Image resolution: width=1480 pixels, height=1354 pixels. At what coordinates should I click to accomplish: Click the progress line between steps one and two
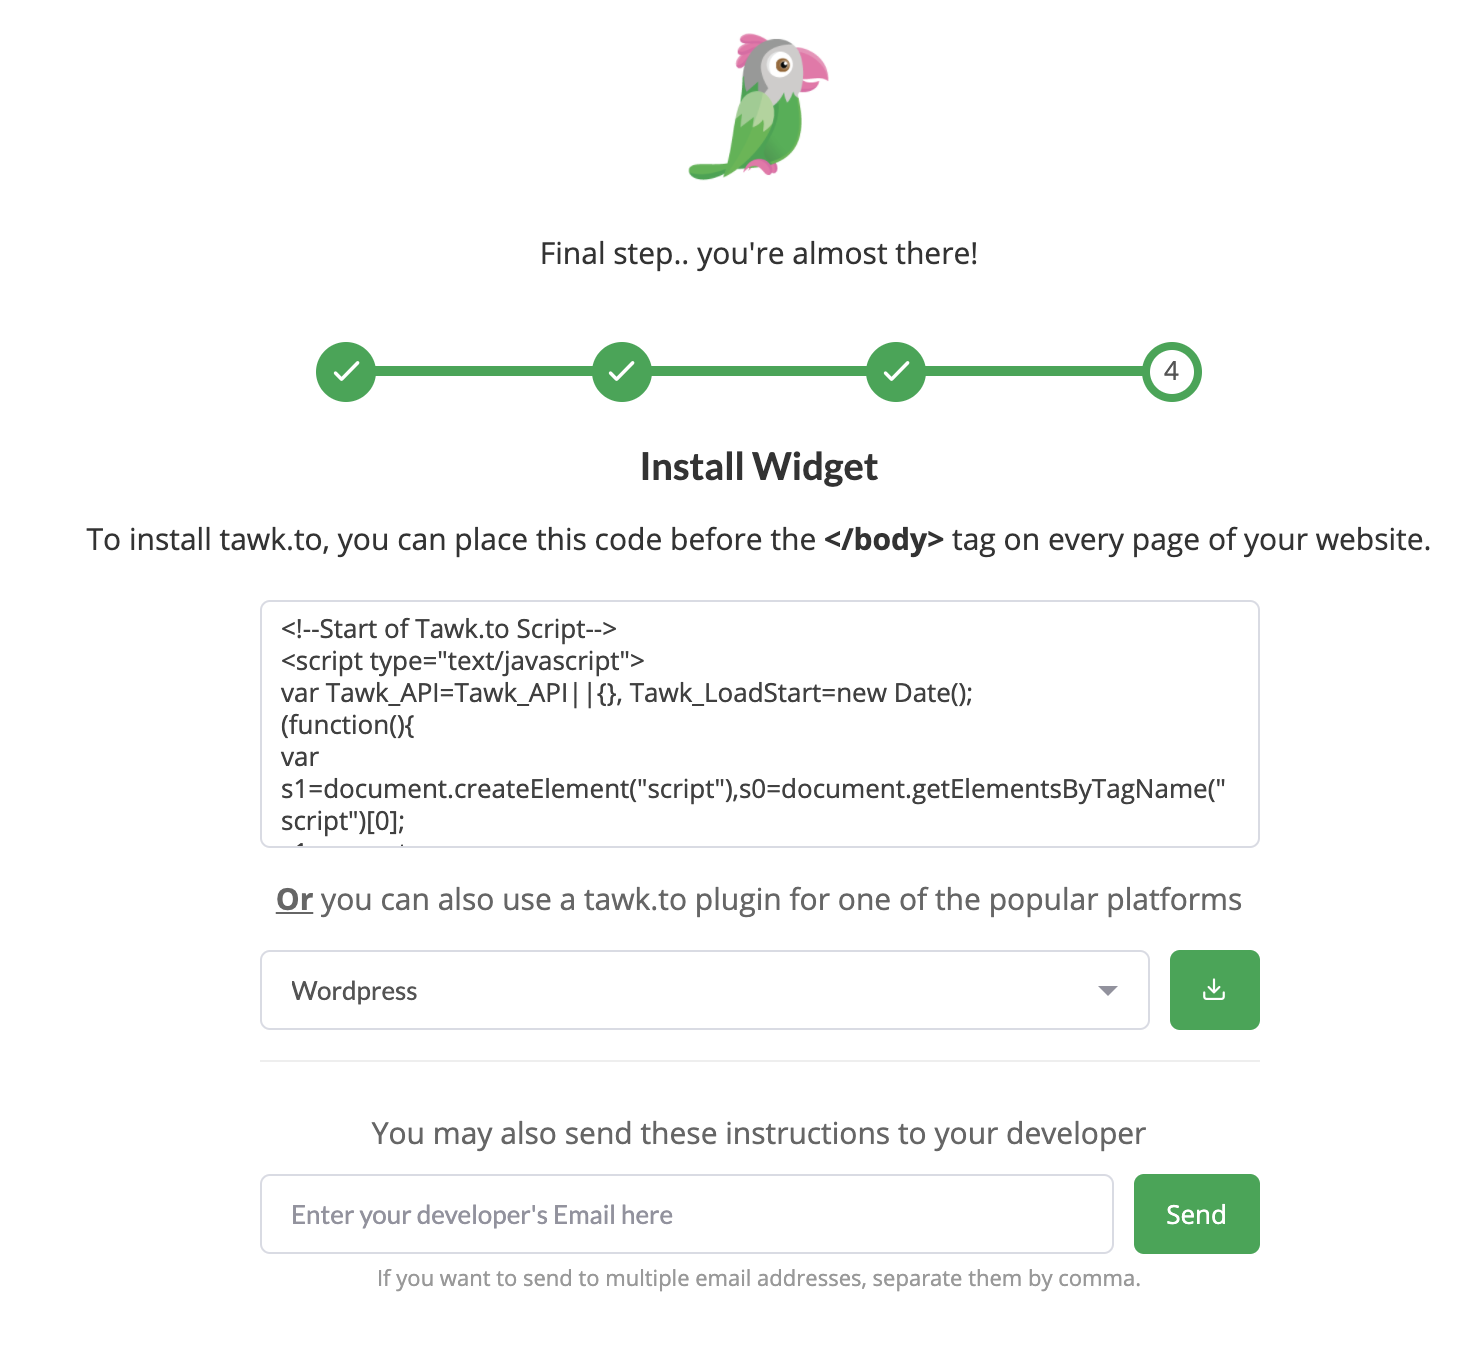coord(484,372)
